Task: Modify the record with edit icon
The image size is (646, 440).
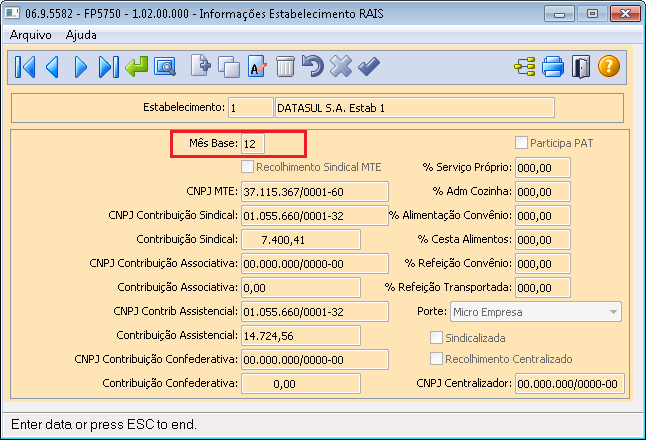Action: pos(257,67)
